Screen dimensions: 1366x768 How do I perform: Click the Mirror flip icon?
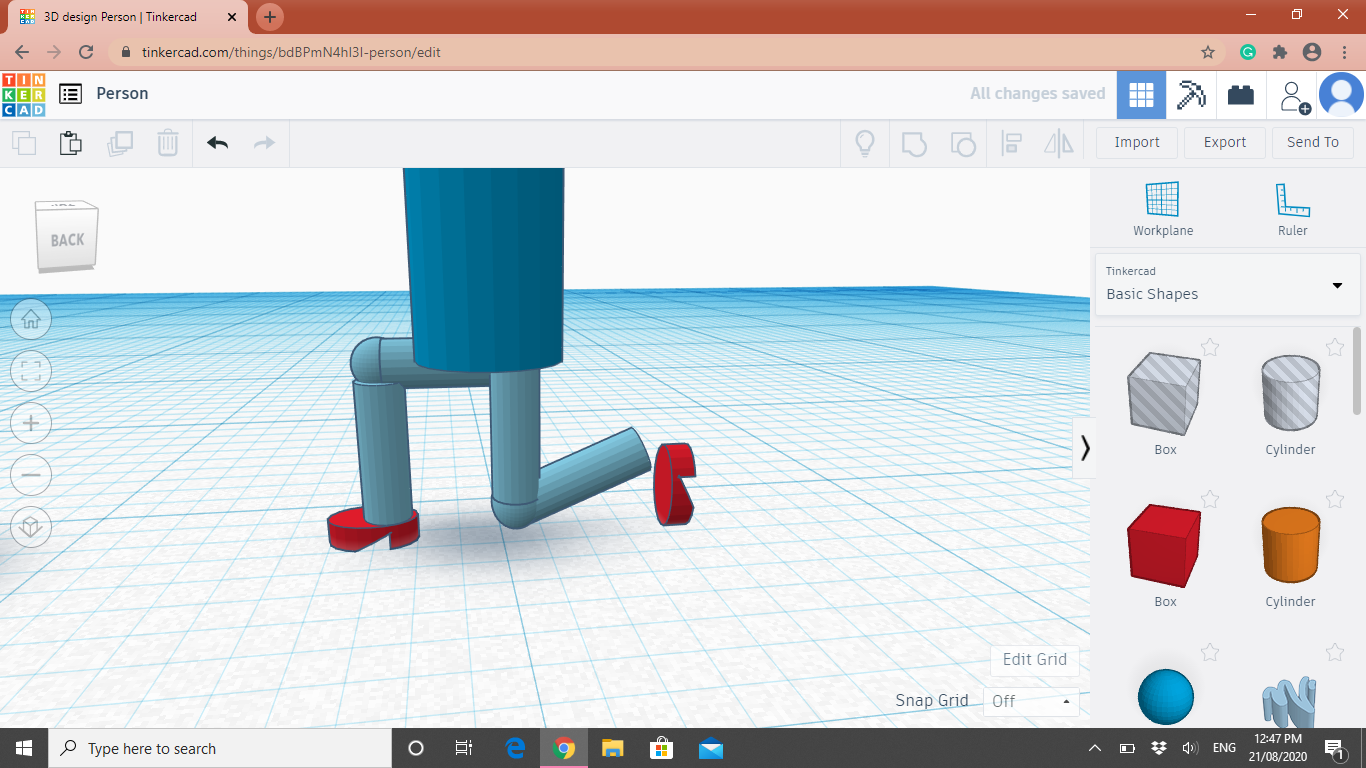[1059, 143]
